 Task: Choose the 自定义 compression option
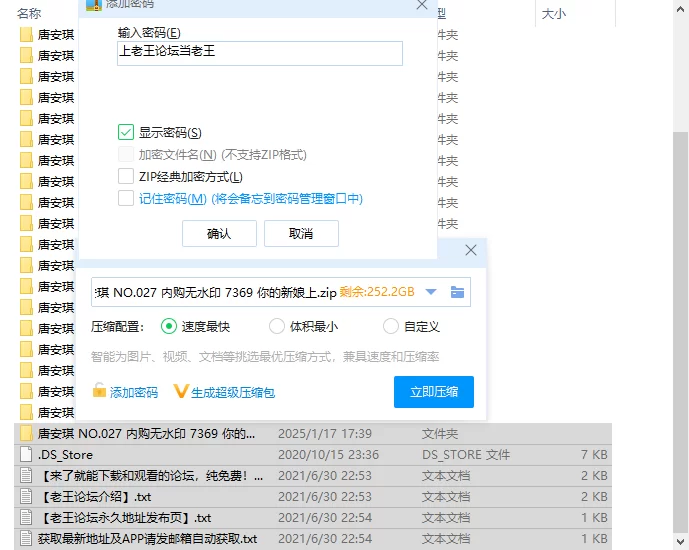[391, 326]
